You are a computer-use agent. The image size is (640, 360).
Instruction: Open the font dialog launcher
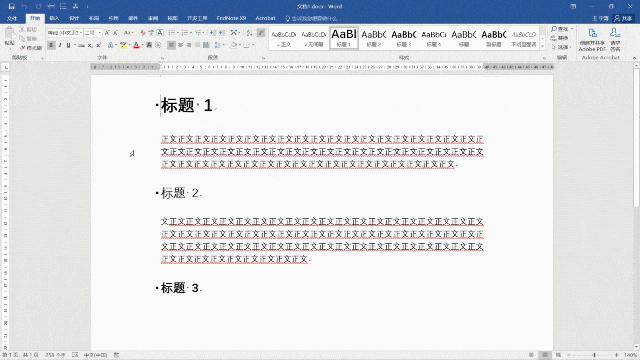(162, 58)
